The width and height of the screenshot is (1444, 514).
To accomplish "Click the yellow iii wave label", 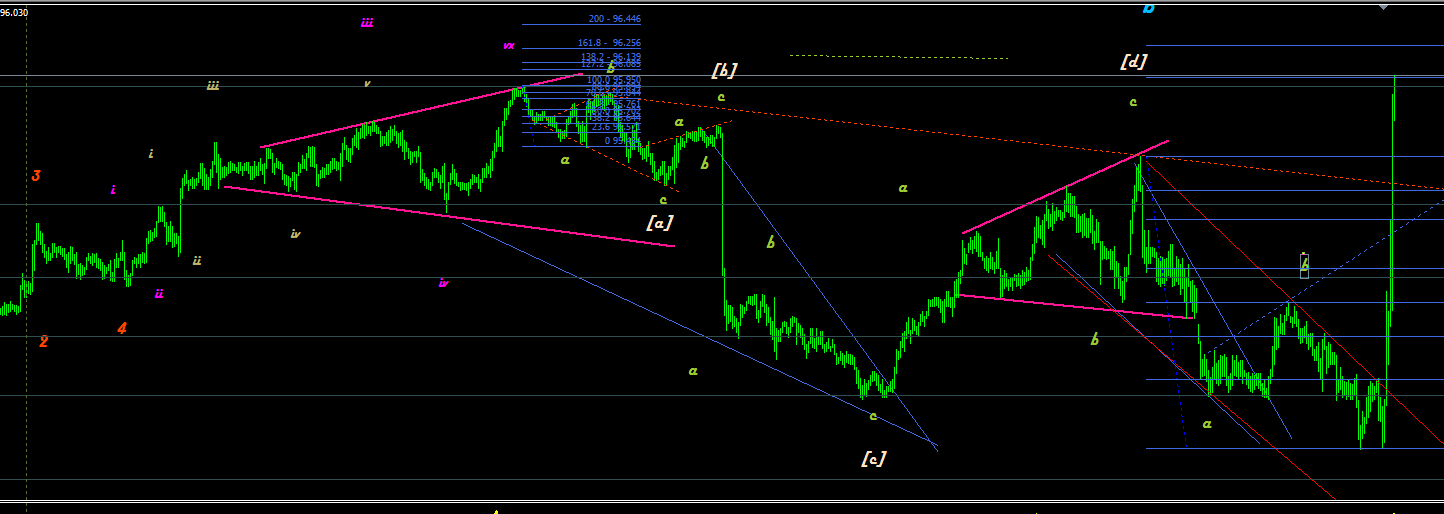I will 213,86.
